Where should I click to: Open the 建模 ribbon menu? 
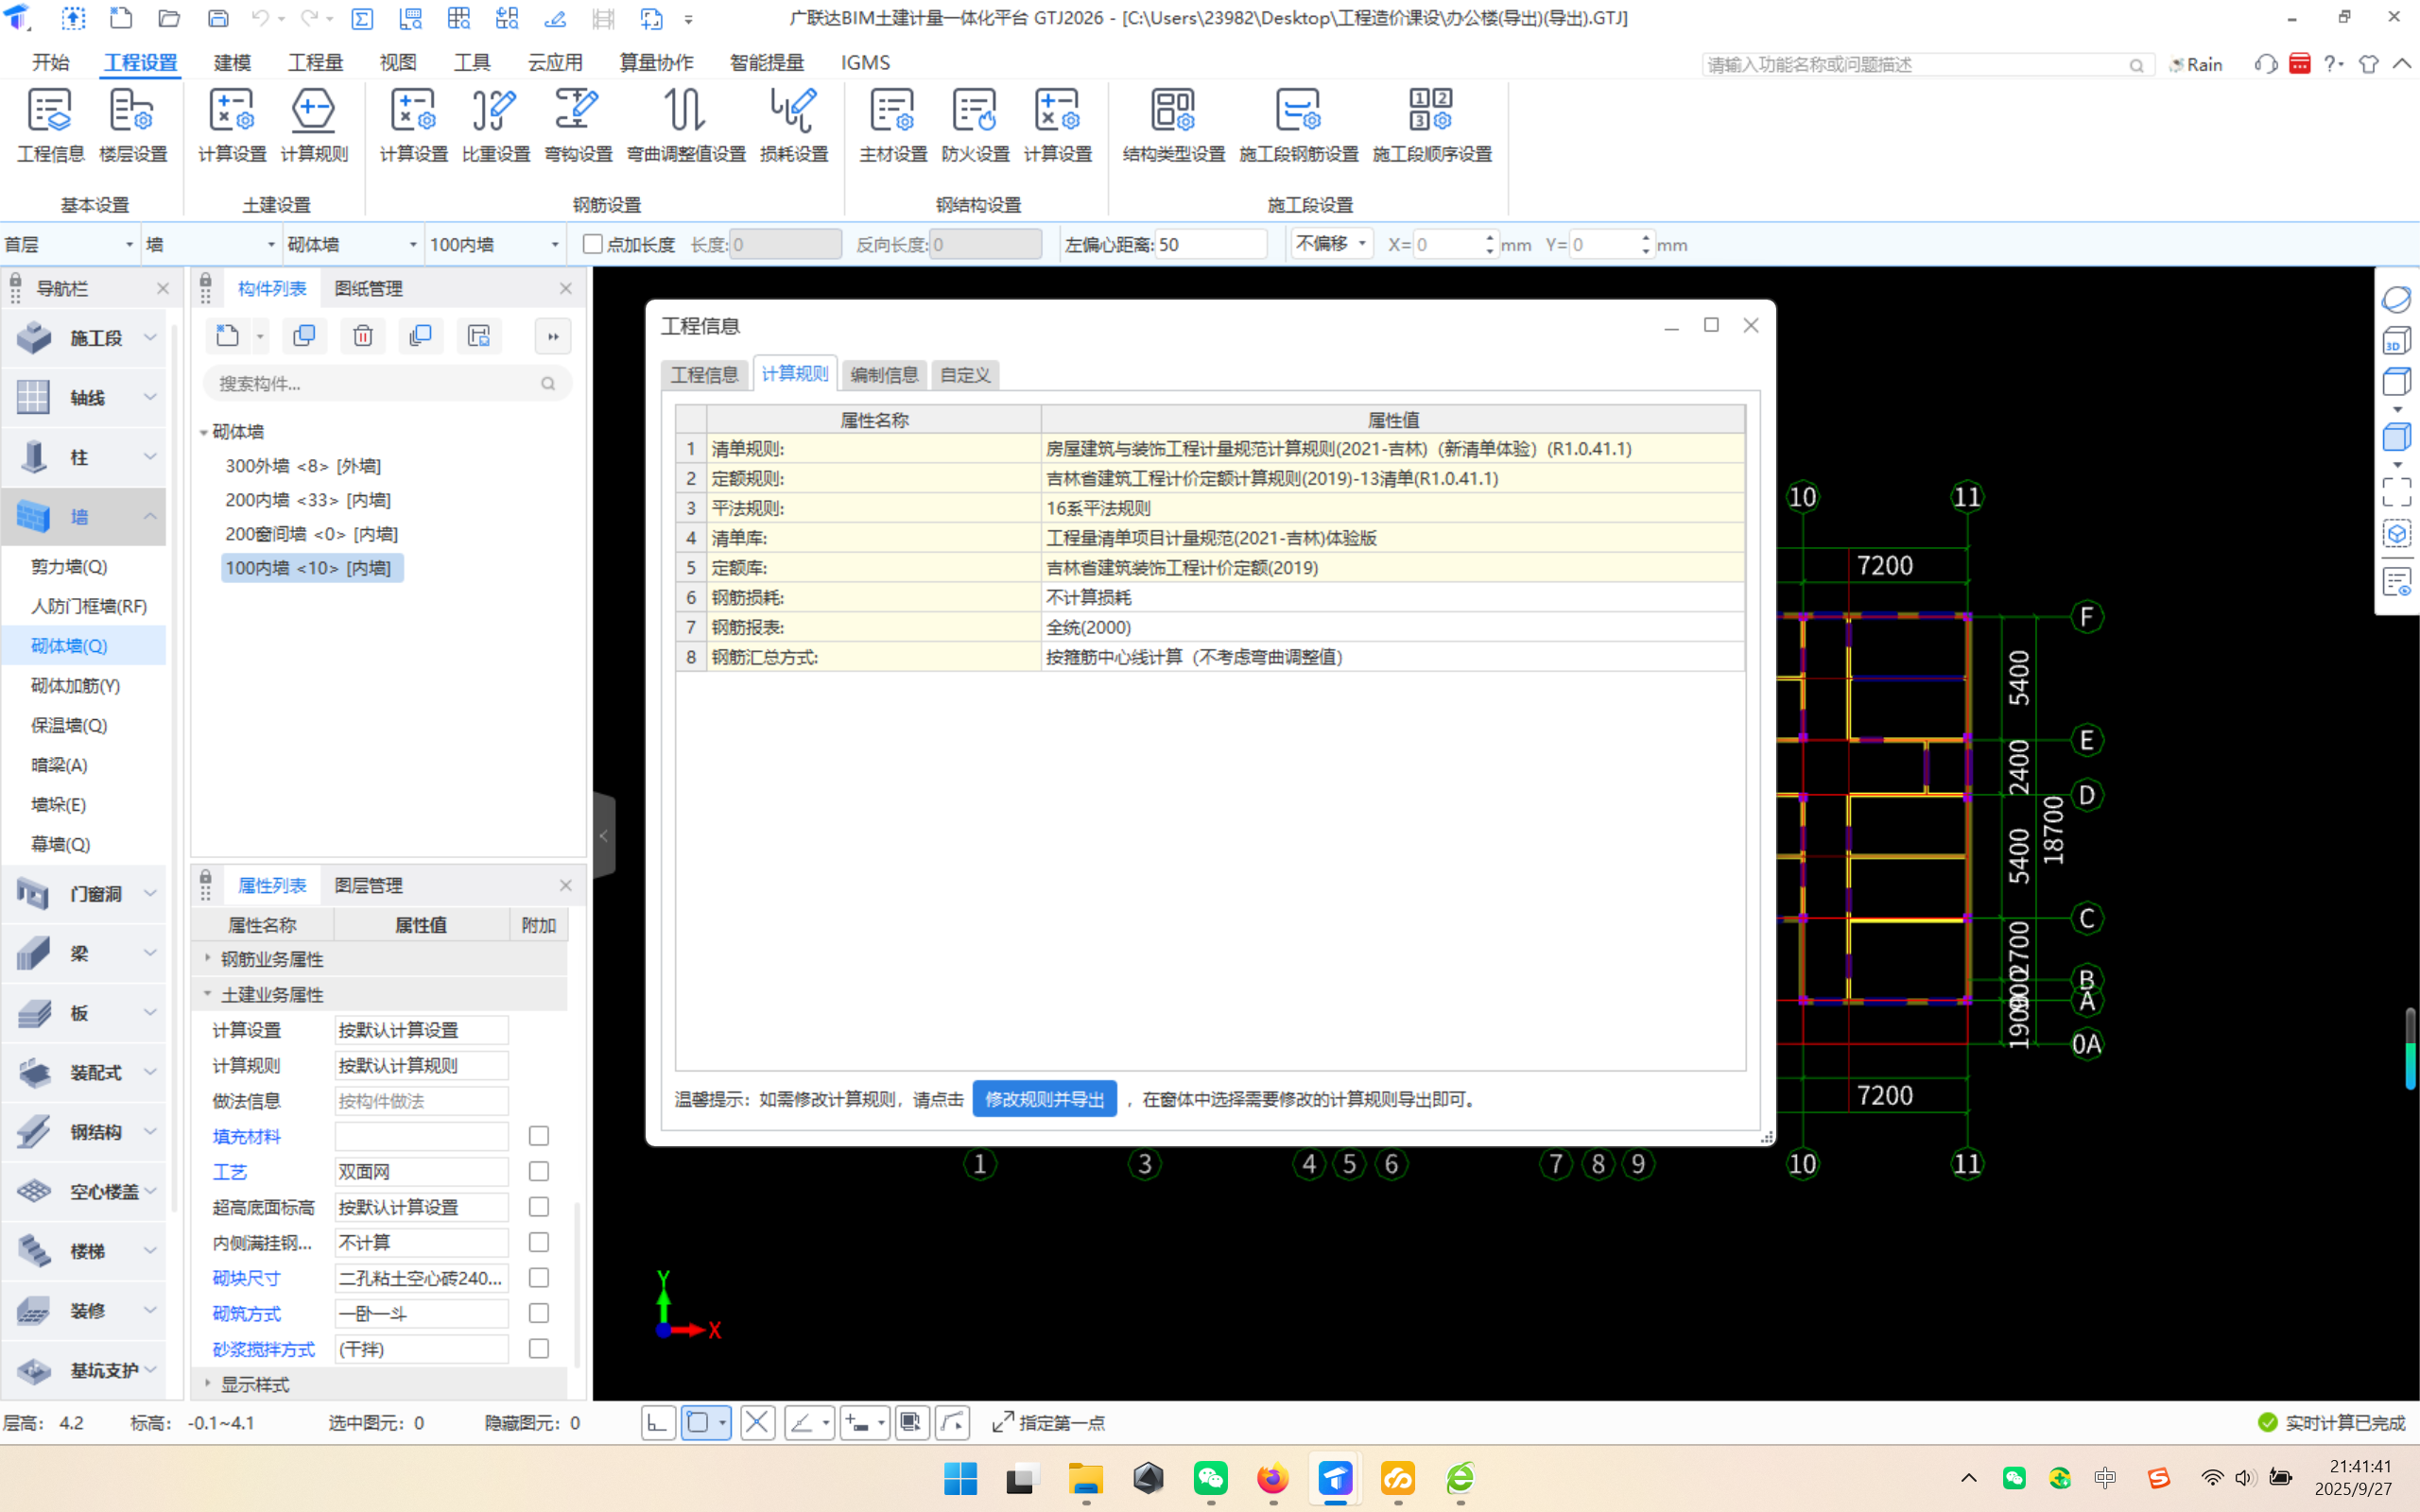(232, 62)
